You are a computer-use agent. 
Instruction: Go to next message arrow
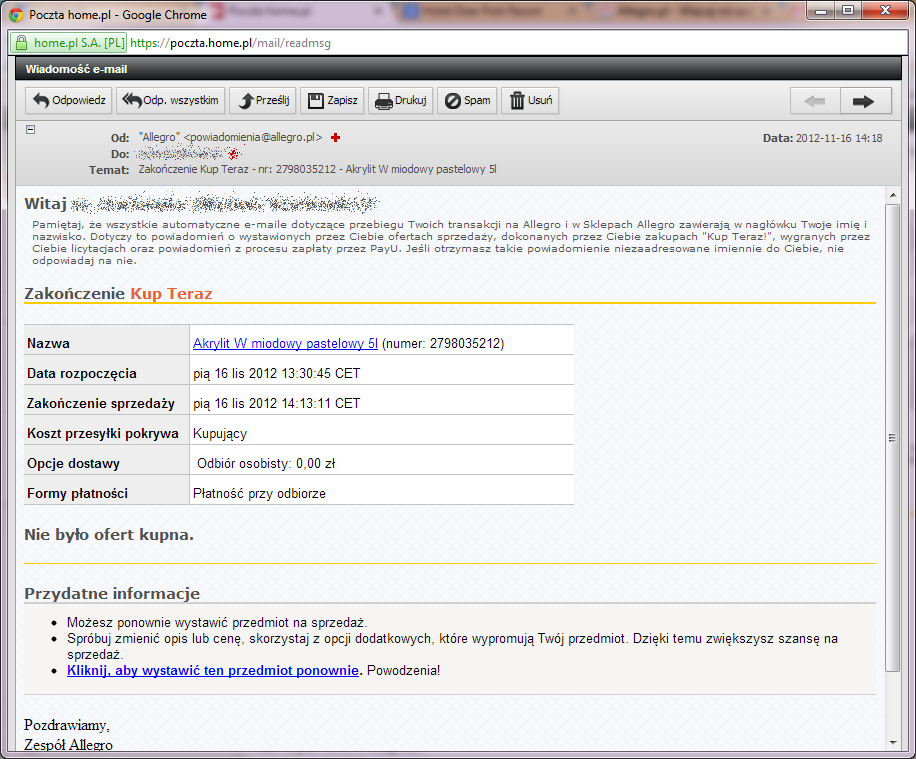pyautogui.click(x=866, y=101)
